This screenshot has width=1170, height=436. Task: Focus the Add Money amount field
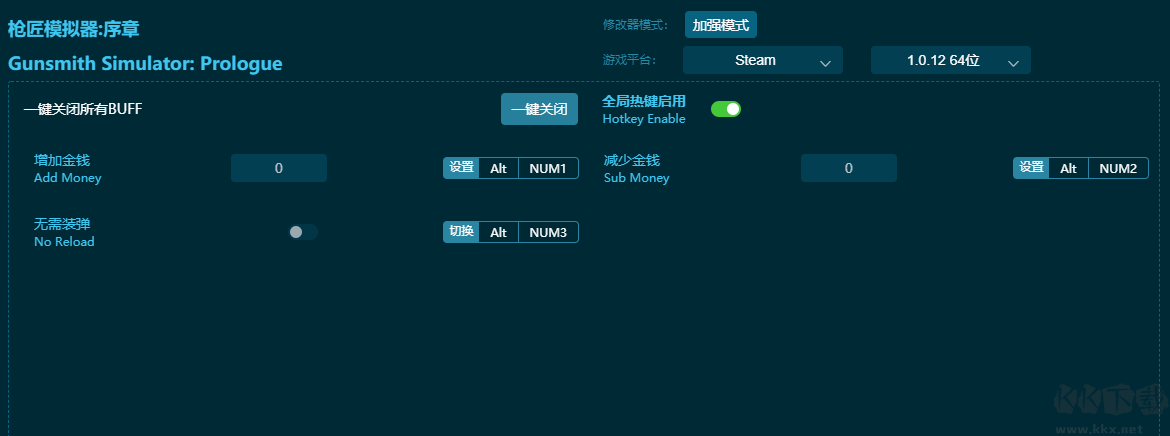click(279, 168)
